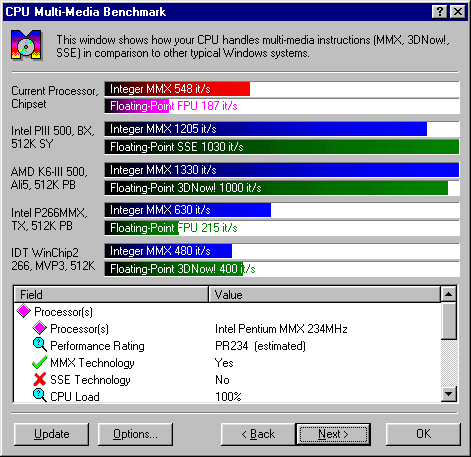Viewport: 471px width, 457px height.
Task: Click the Value column header
Action: click(324, 294)
